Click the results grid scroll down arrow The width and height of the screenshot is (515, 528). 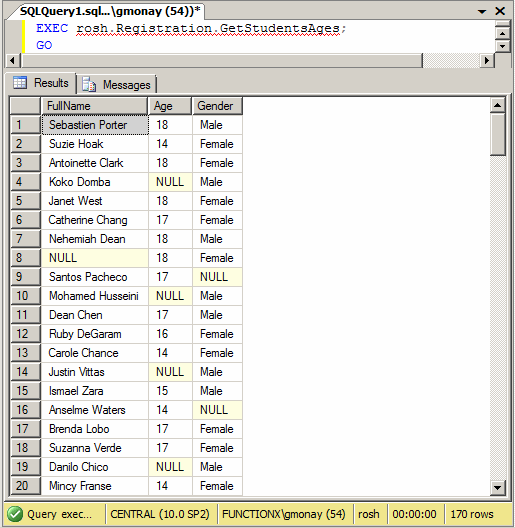point(497,487)
